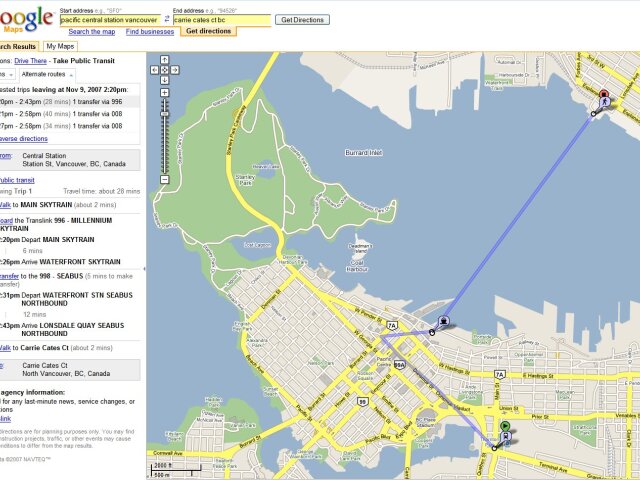This screenshot has height=480, width=640.
Task: Click the green start marker on map
Action: pyautogui.click(x=505, y=427)
